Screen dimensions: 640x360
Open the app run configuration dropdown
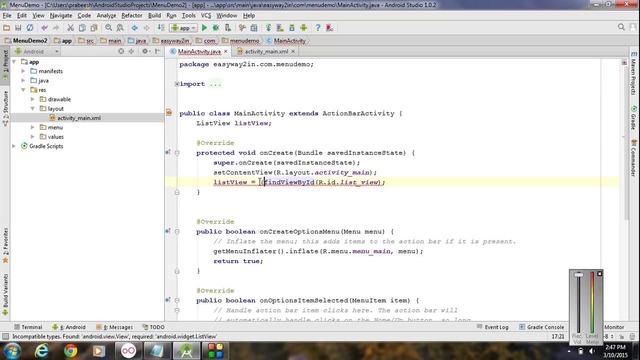click(x=184, y=28)
